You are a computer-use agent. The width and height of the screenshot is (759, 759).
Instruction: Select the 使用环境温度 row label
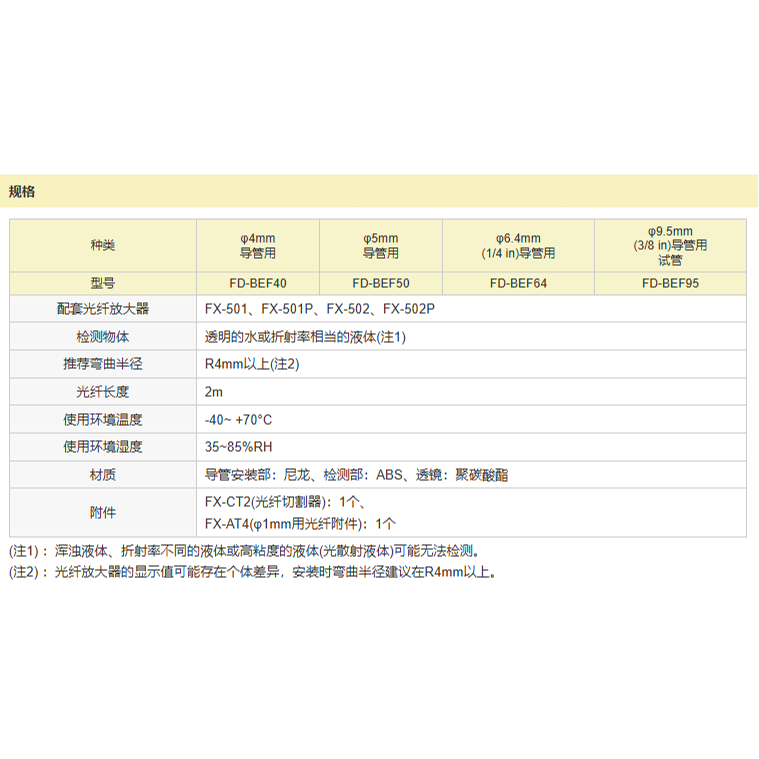[103, 419]
